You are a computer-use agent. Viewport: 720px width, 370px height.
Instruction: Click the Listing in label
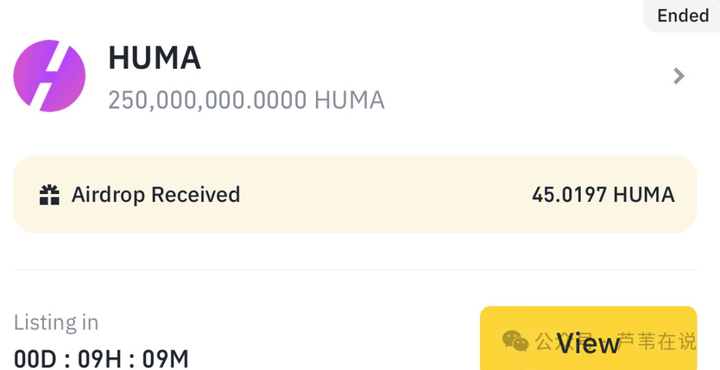(56, 322)
